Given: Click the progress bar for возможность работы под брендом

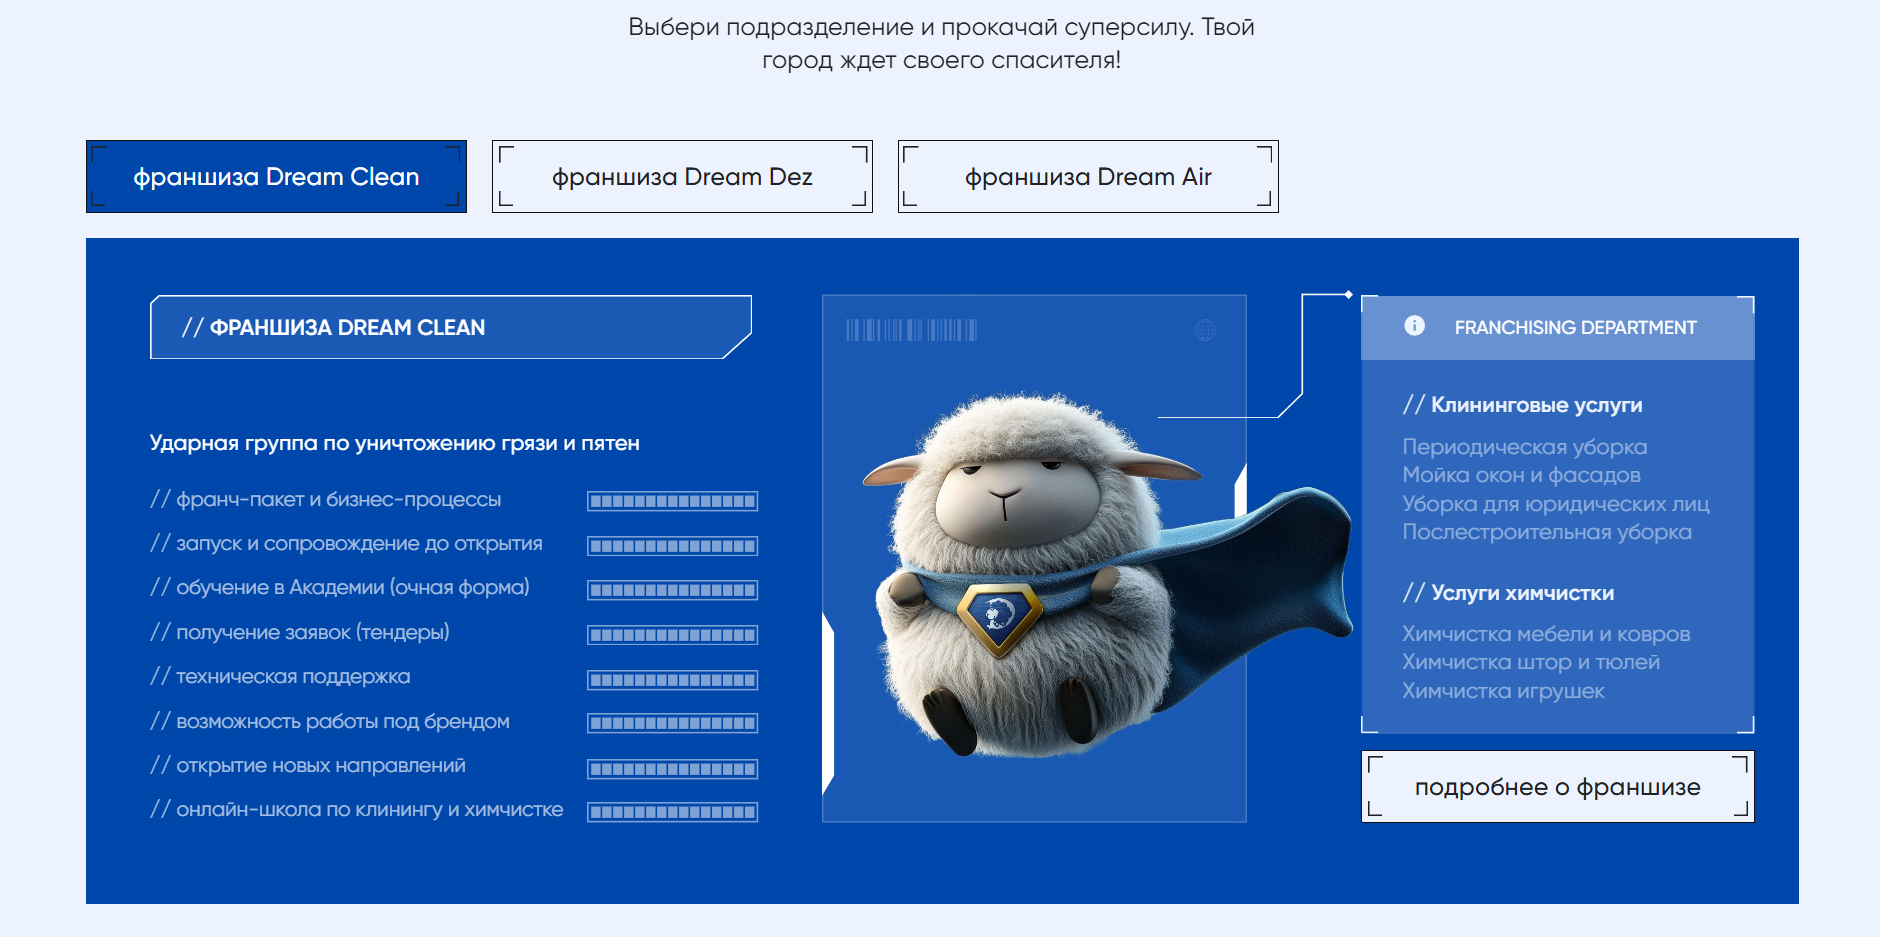Looking at the screenshot, I should tap(672, 723).
